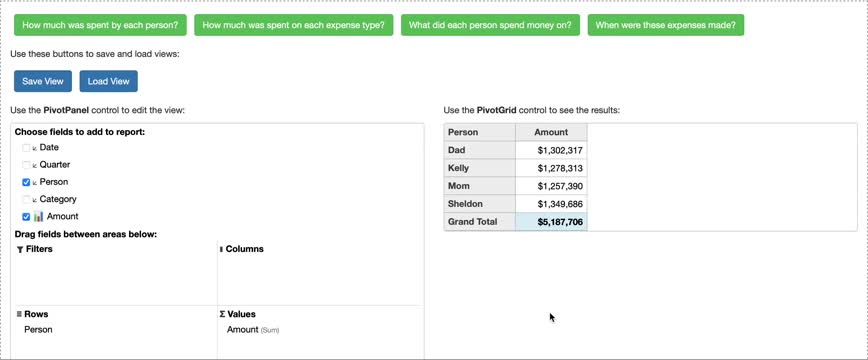The width and height of the screenshot is (868, 360).
Task: Click the Save View button
Action: pyautogui.click(x=43, y=81)
